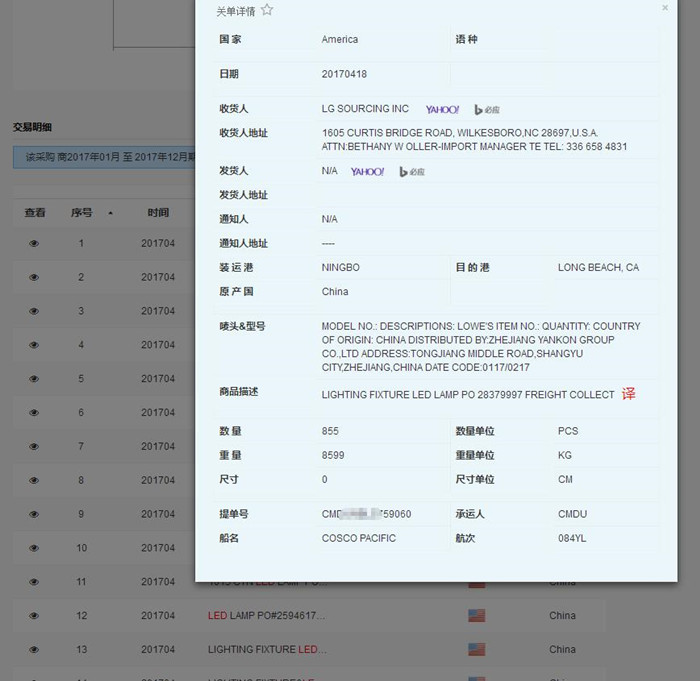
Task: Translate the product description with red 译 icon
Action: coord(628,394)
